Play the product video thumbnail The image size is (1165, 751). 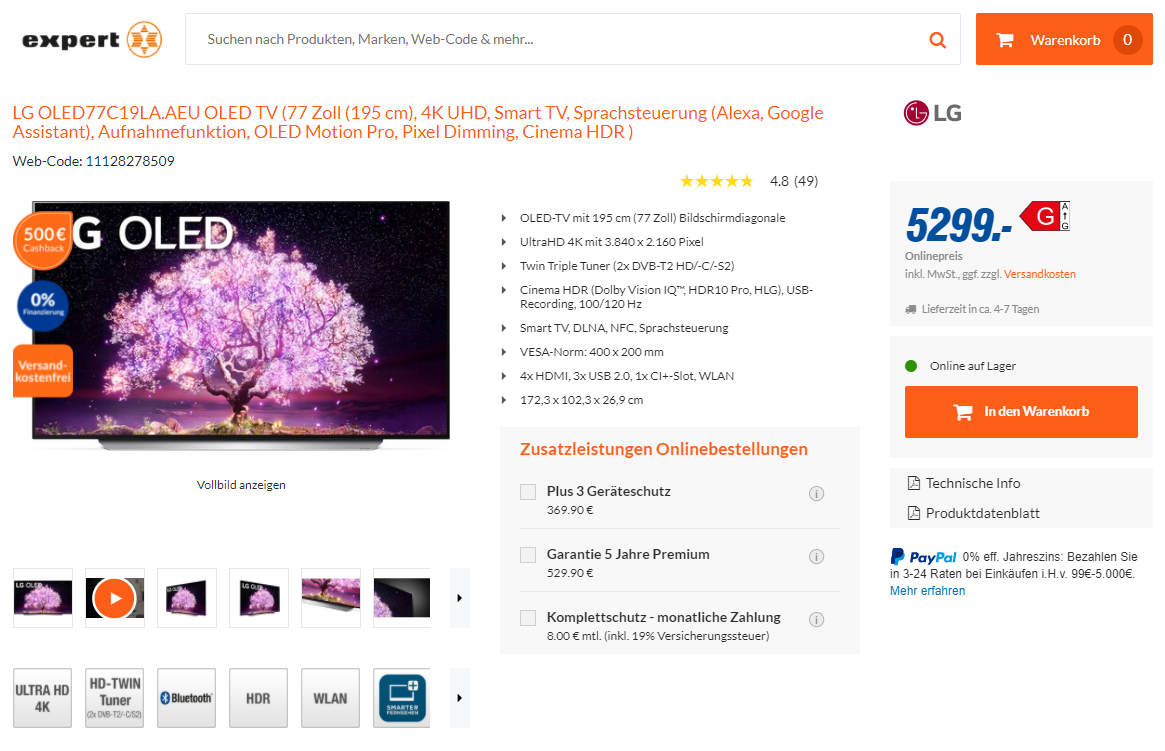tap(114, 598)
